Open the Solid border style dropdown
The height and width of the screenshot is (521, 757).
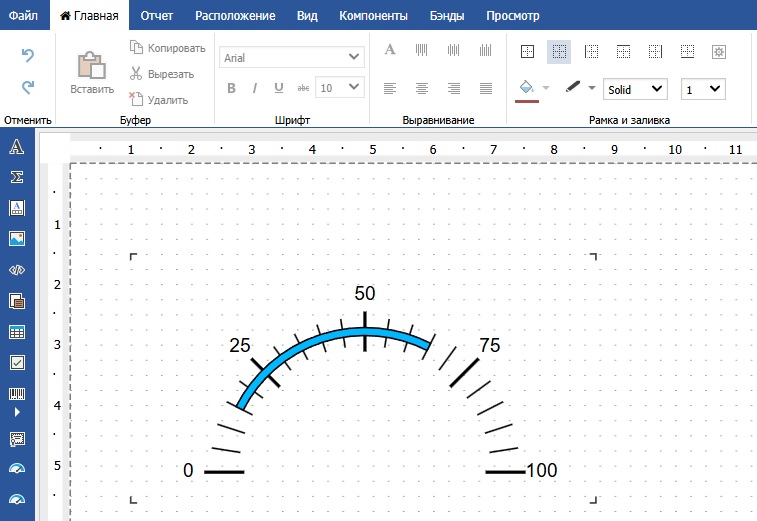[x=635, y=89]
